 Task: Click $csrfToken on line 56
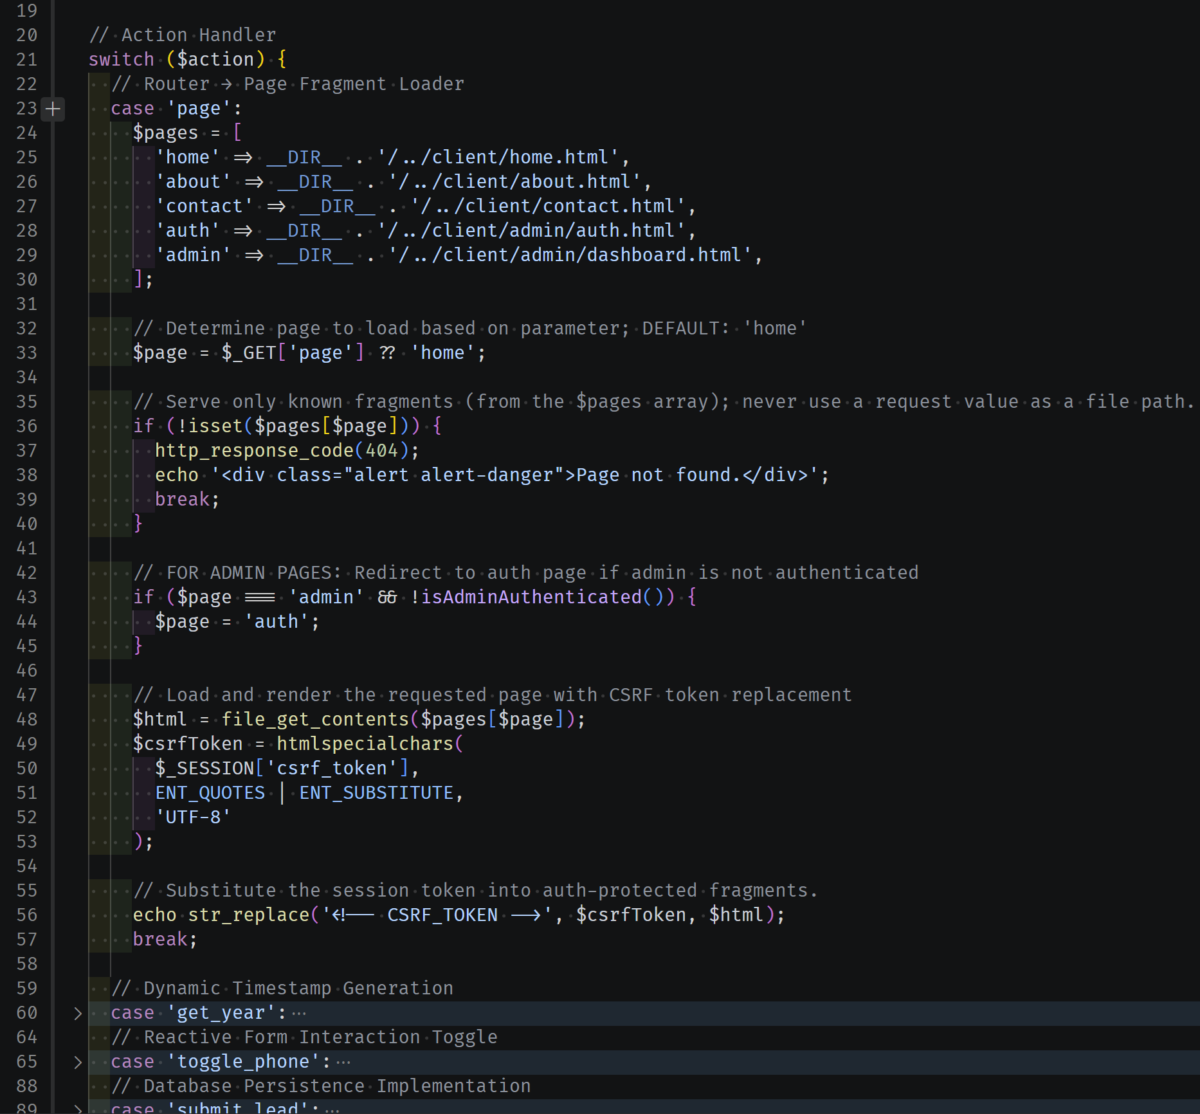click(630, 915)
